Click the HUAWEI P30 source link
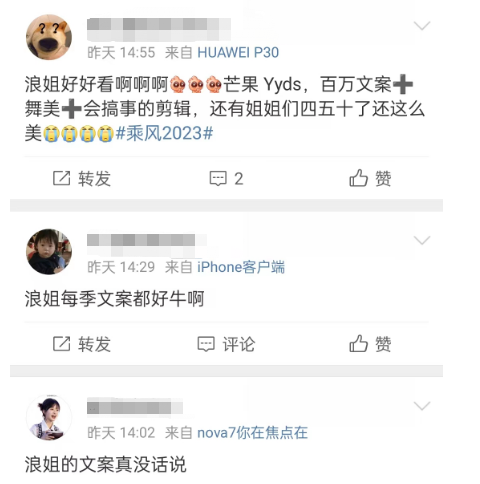This screenshot has width=480, height=484. [238, 53]
